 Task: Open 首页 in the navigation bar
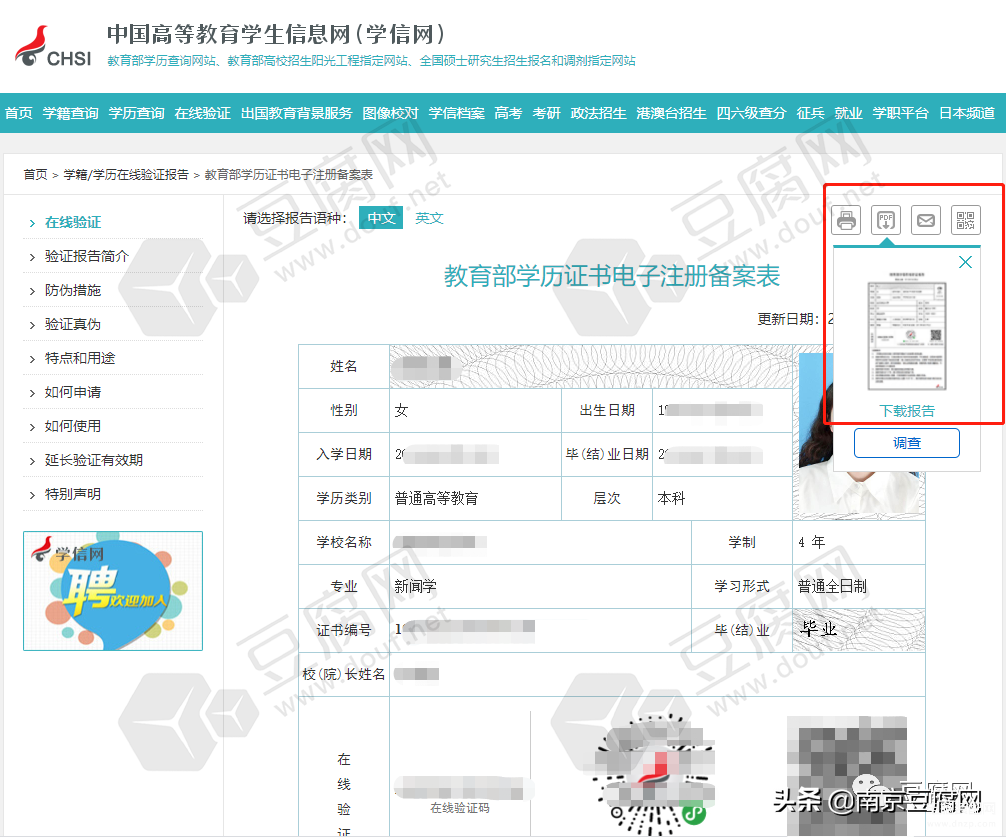[x=19, y=114]
